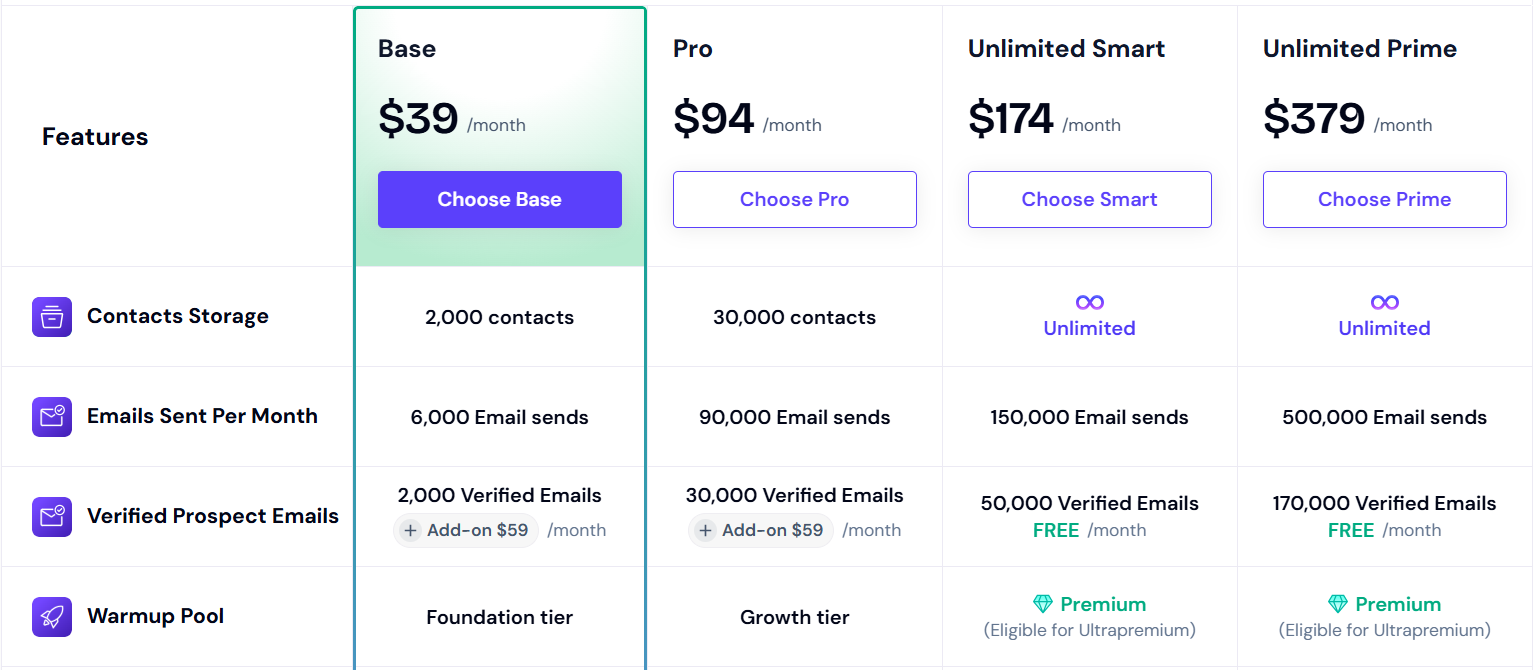
Task: Click the Choose Prime button
Action: point(1384,199)
